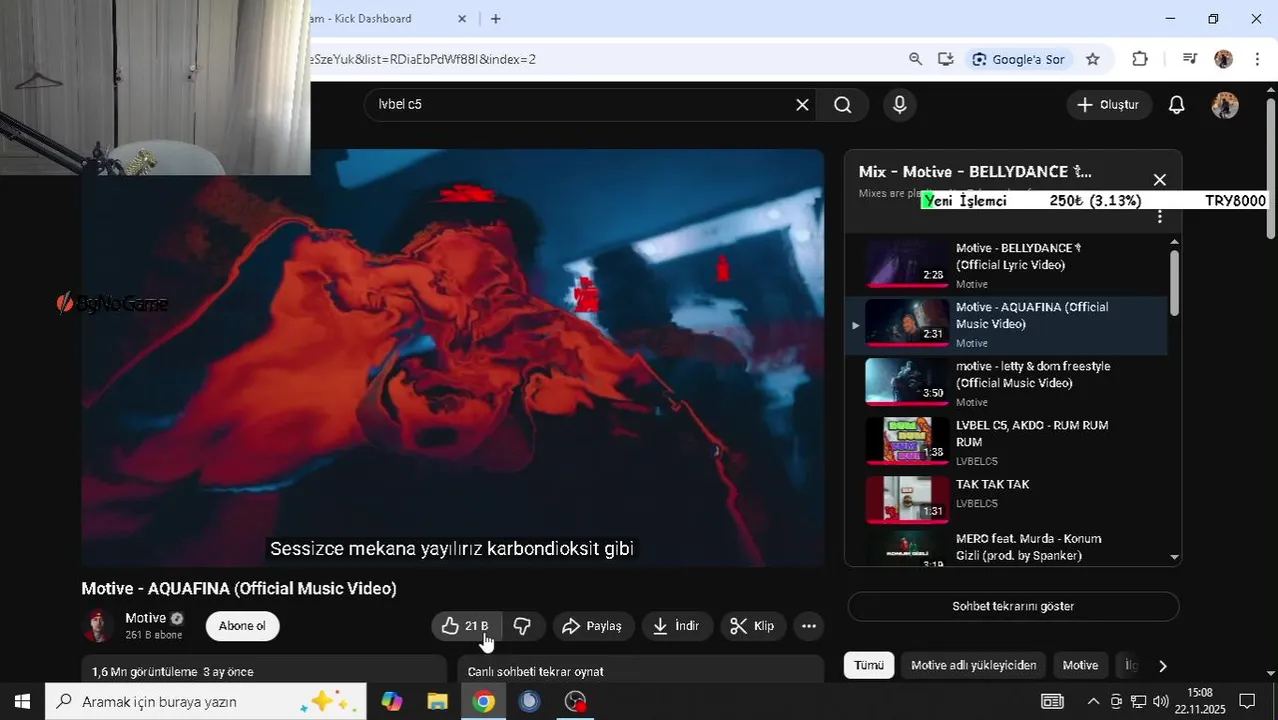Open the Motive channel avatar
Viewport: 1278px width, 720px height.
coord(98,626)
